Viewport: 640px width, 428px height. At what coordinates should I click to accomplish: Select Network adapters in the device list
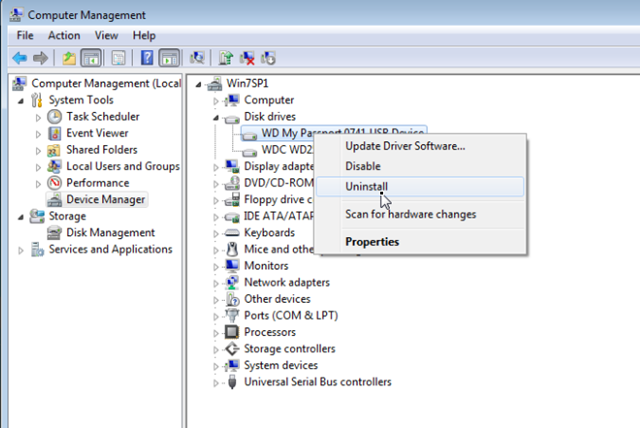286,283
